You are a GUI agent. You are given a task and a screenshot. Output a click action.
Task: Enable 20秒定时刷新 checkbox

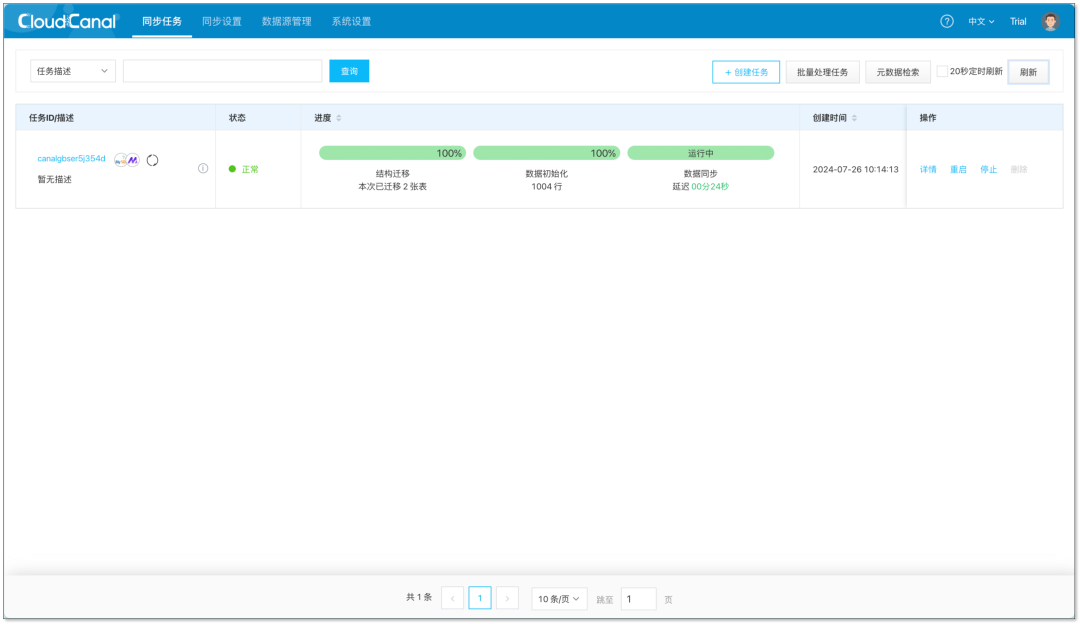(942, 71)
